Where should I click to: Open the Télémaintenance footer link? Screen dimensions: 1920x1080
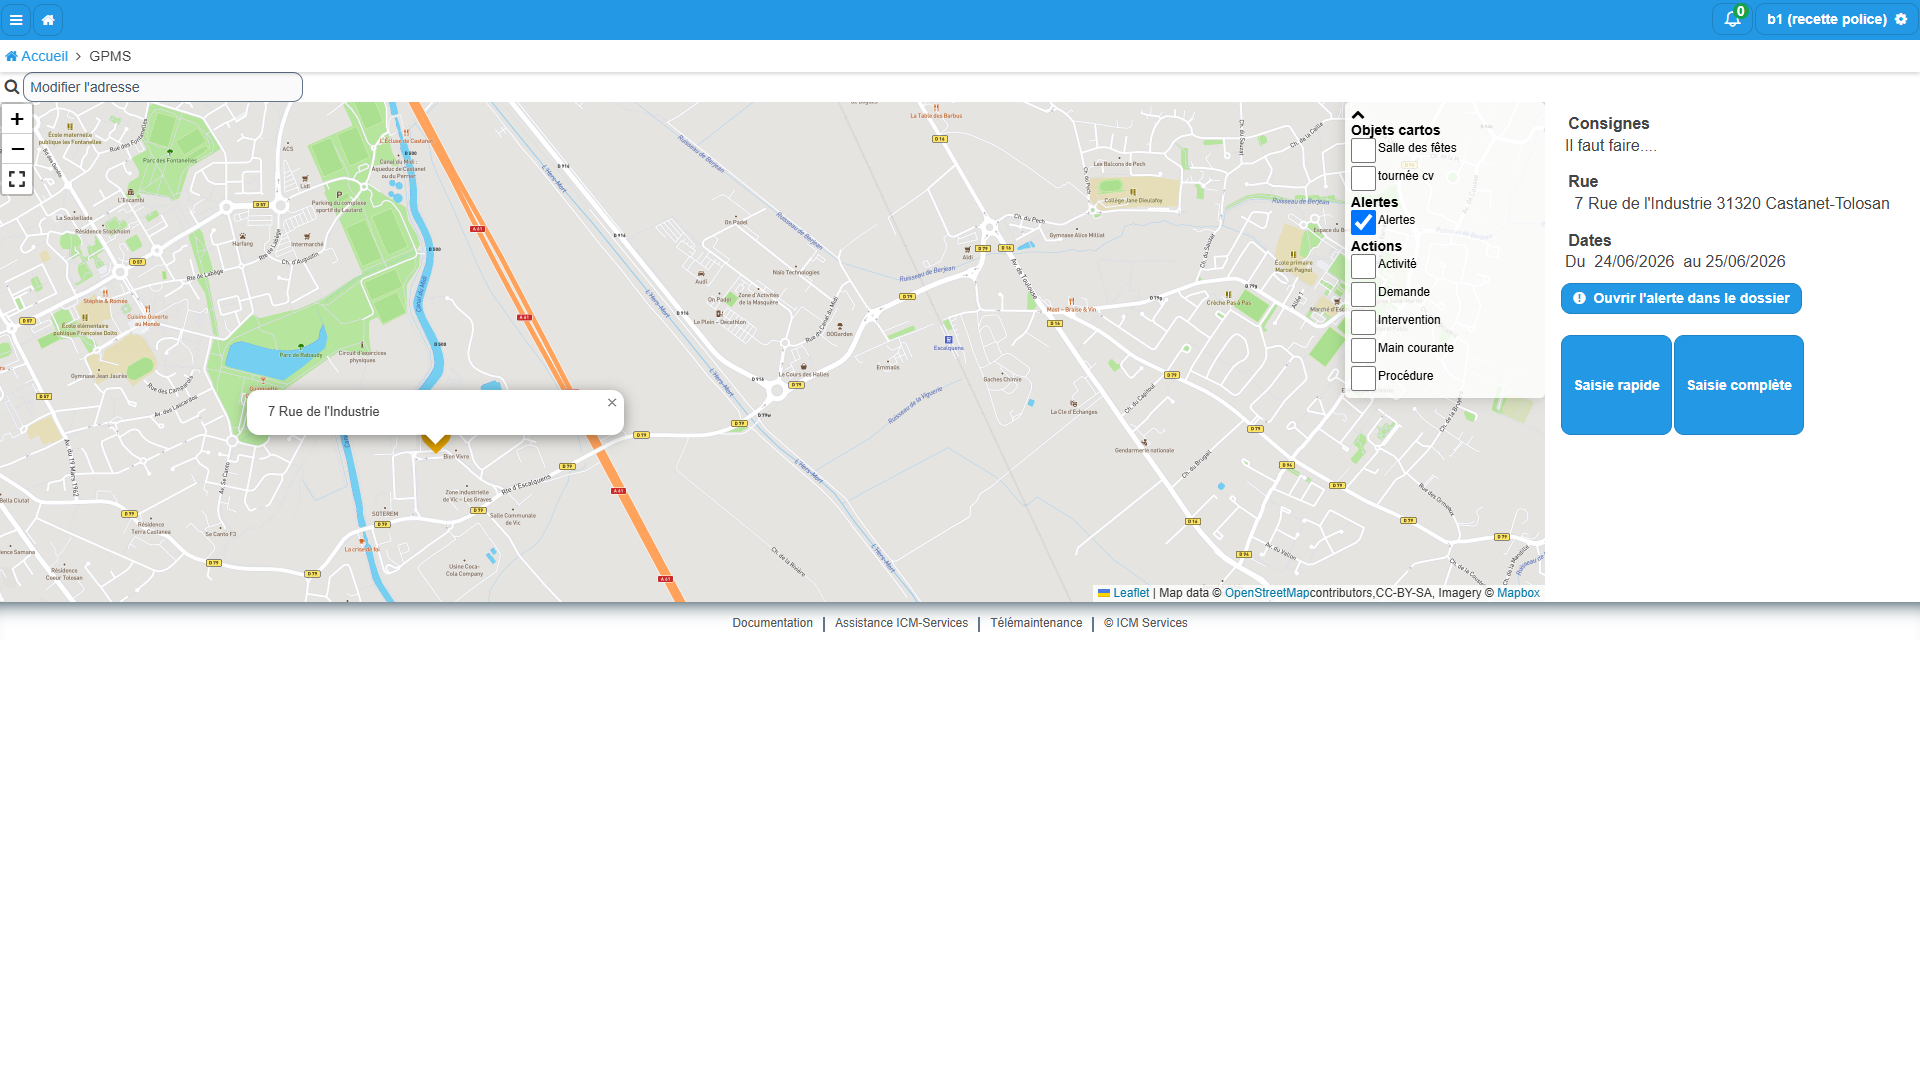pos(1036,623)
